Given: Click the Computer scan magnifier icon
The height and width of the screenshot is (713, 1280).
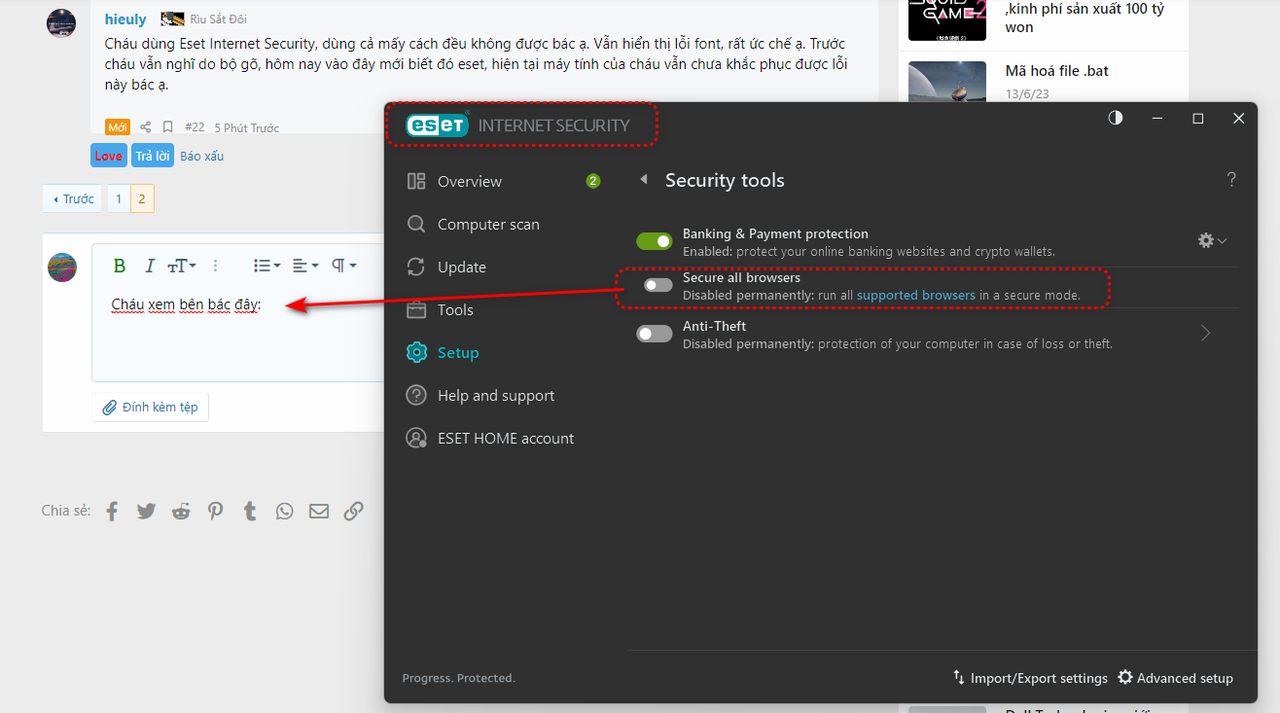Looking at the screenshot, I should click(x=416, y=224).
